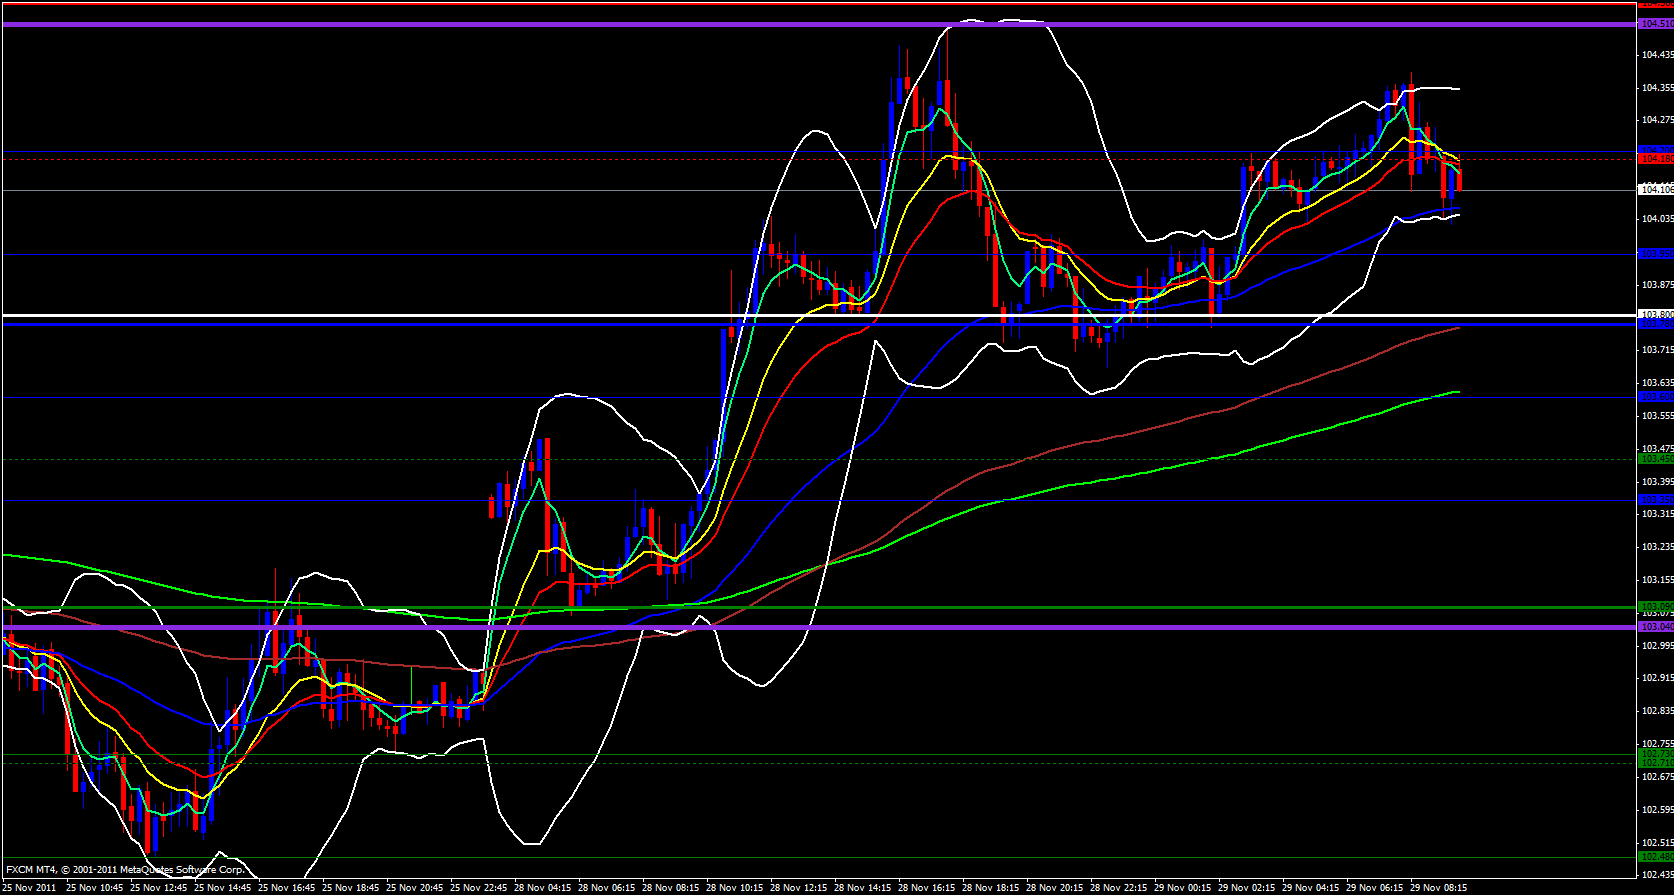Screen dimensions: 1674x895
Task: Click the white 103.800 price label
Action: (x=1655, y=315)
